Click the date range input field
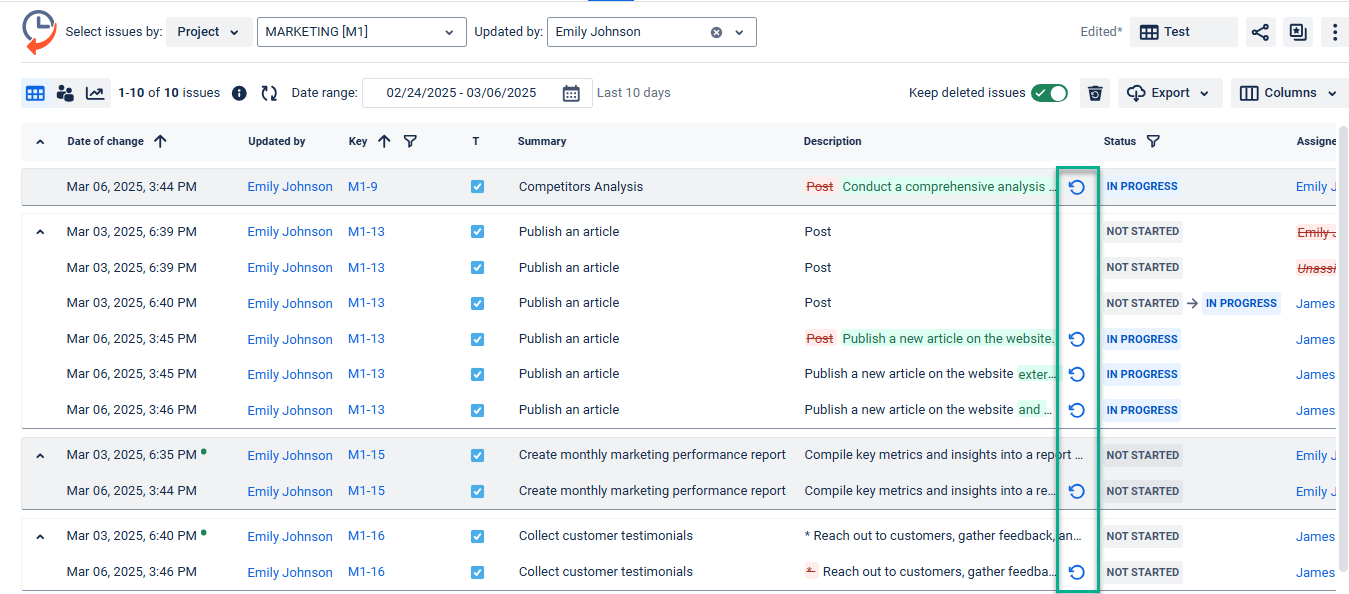Image resolution: width=1349 pixels, height=594 pixels. click(x=461, y=93)
